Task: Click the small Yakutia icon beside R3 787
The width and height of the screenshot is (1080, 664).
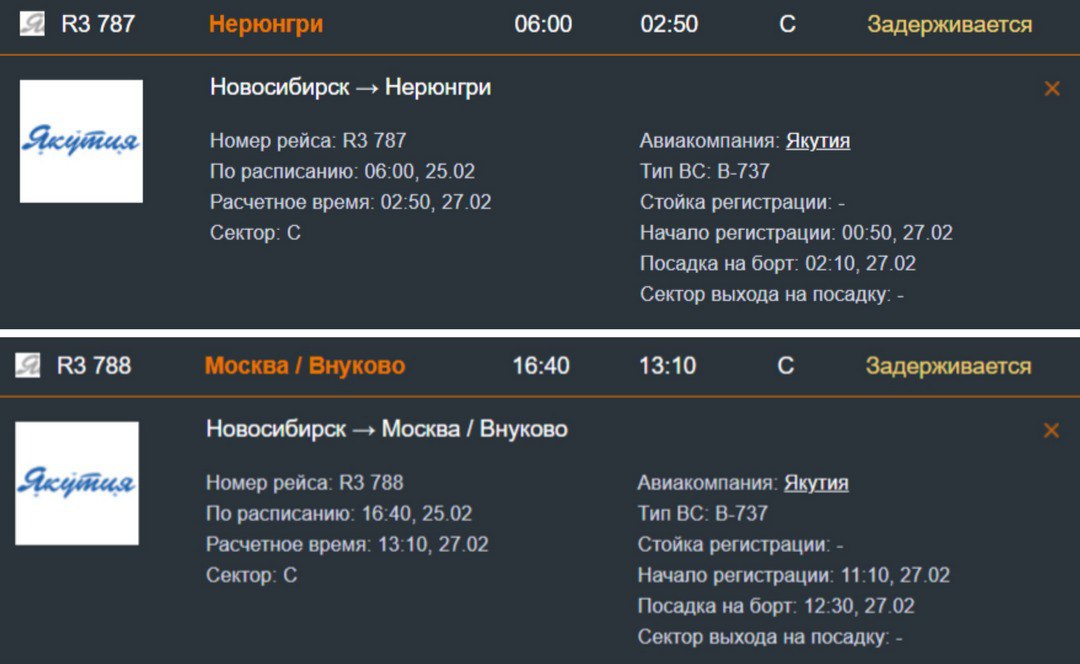Action: tap(32, 24)
